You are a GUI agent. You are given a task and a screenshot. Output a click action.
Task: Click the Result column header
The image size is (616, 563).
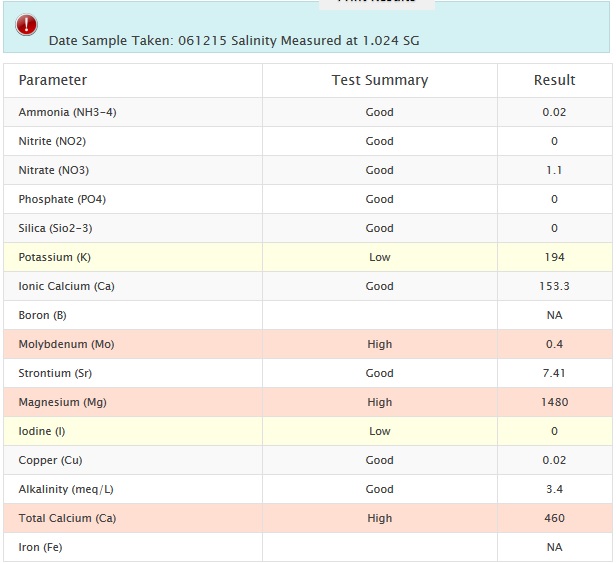point(554,80)
